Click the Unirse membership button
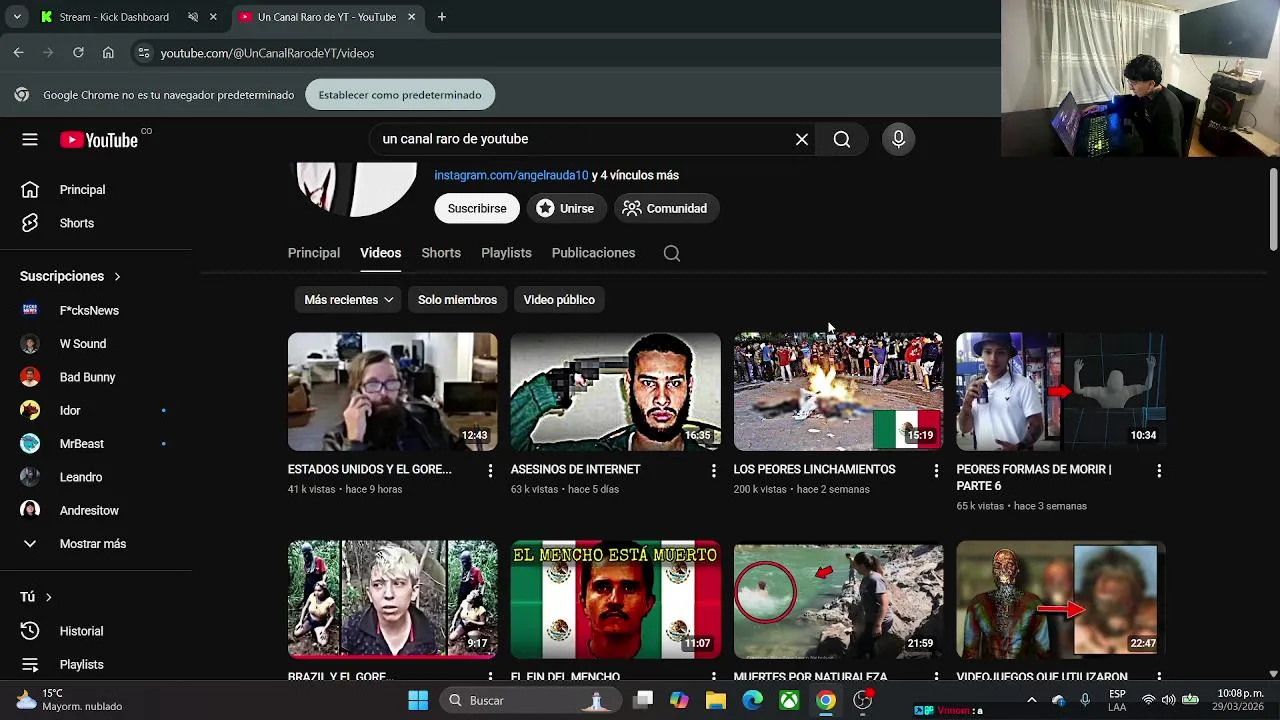1280x720 pixels. coord(565,209)
